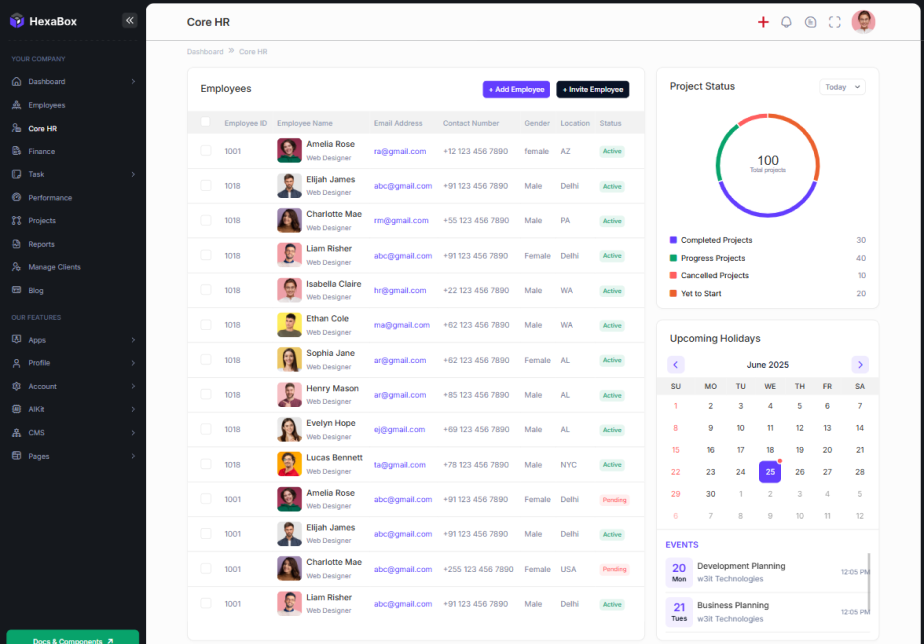The height and width of the screenshot is (644, 924).
Task: Open Finance in the sidebar
Action: coord(42,151)
